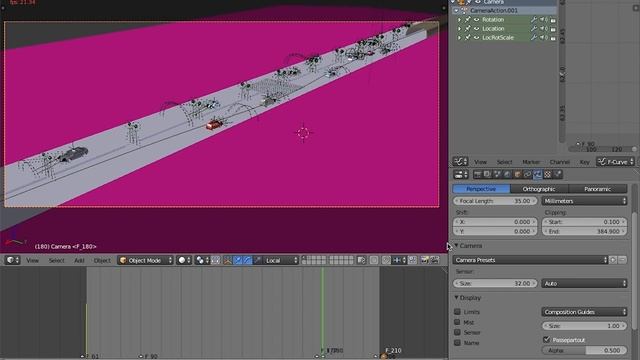
Task: Open the Object properties tab icon
Action: tap(518, 174)
